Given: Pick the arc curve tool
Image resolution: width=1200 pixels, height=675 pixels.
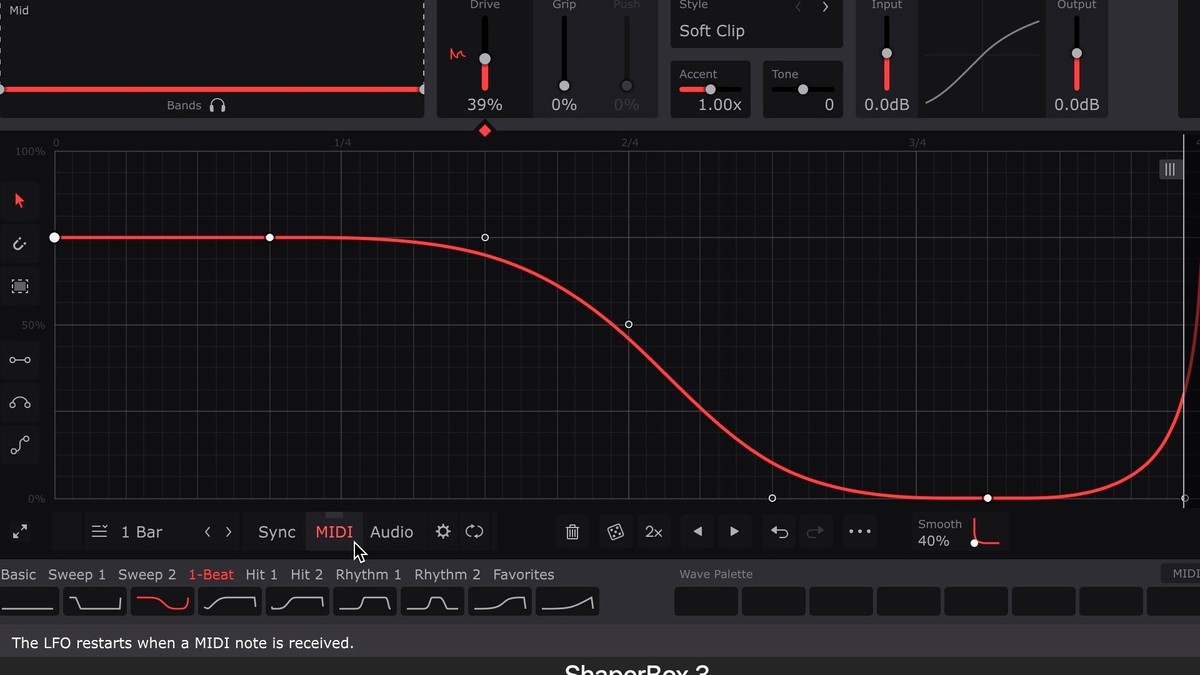Looking at the screenshot, I should [19, 403].
